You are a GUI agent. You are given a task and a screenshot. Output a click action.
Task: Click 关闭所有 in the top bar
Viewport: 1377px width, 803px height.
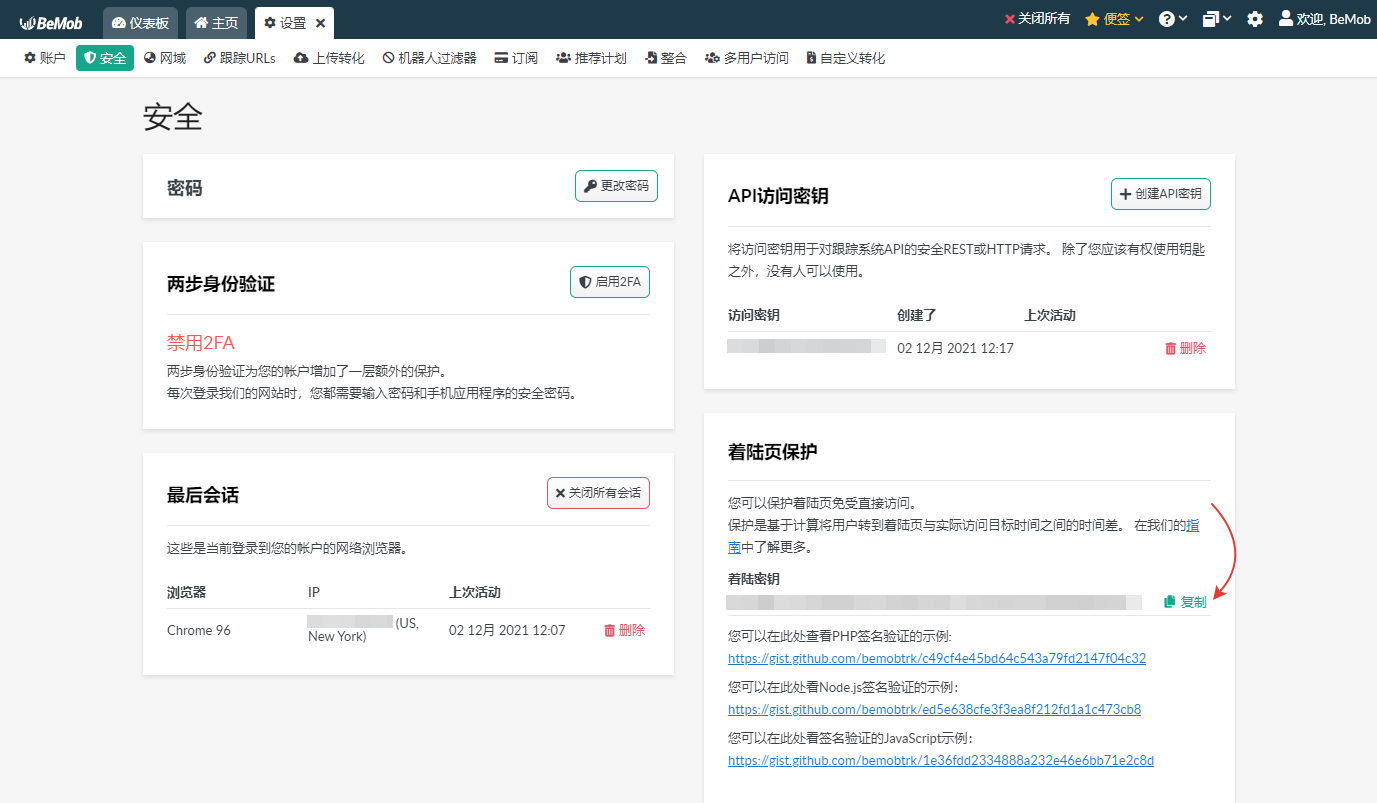pos(1036,19)
